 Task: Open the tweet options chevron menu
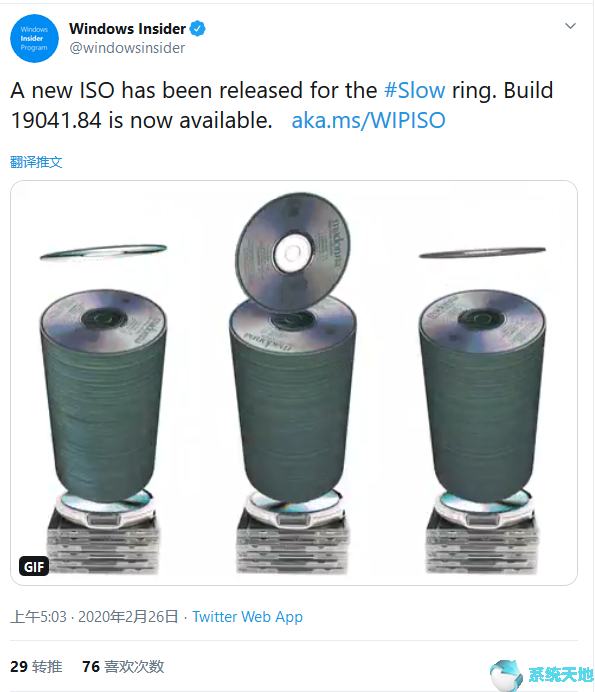point(570,26)
